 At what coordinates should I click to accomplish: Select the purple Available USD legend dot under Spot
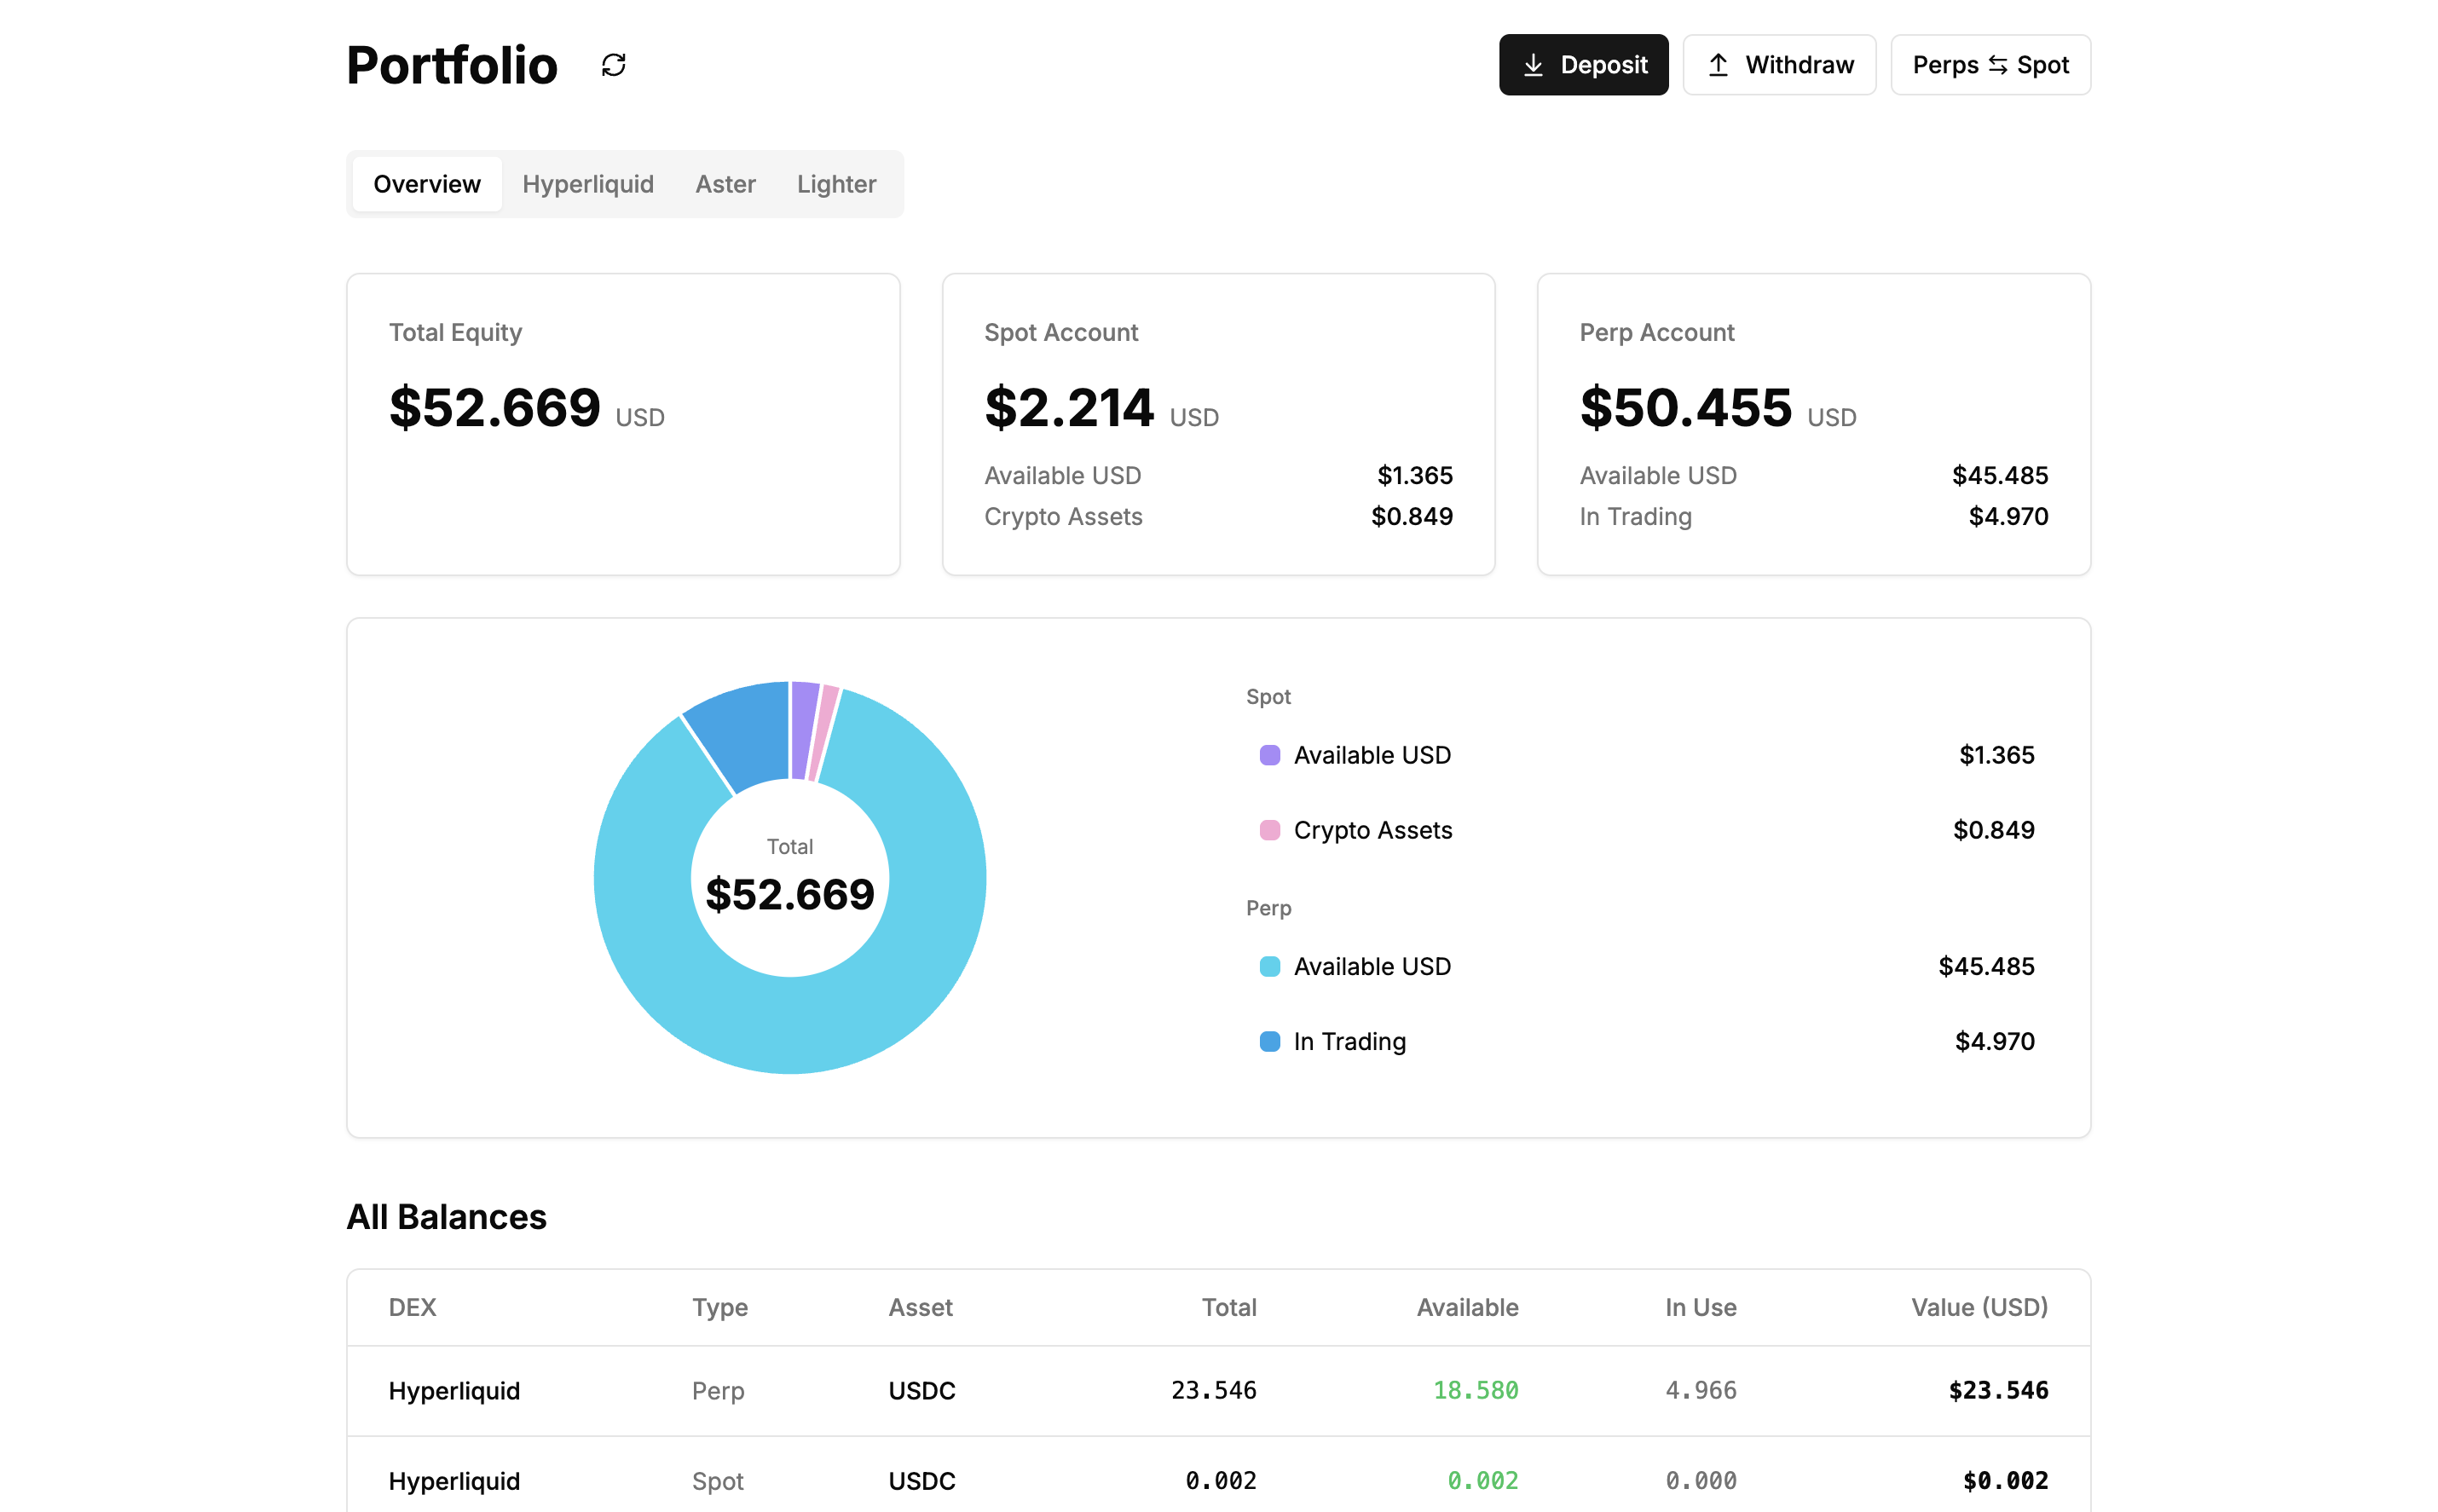click(x=1269, y=755)
